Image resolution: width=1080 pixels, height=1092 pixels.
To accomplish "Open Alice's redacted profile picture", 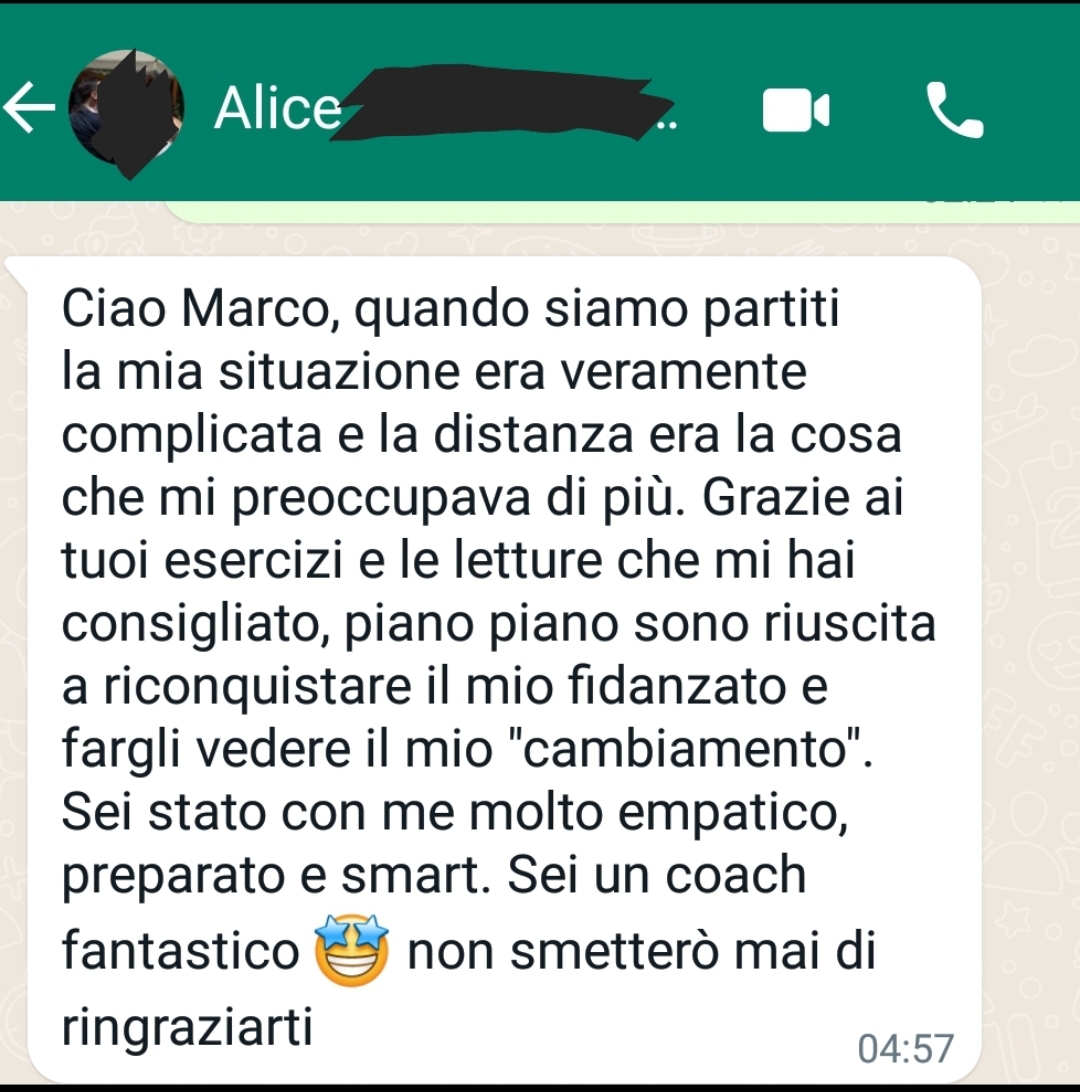I will 127,108.
